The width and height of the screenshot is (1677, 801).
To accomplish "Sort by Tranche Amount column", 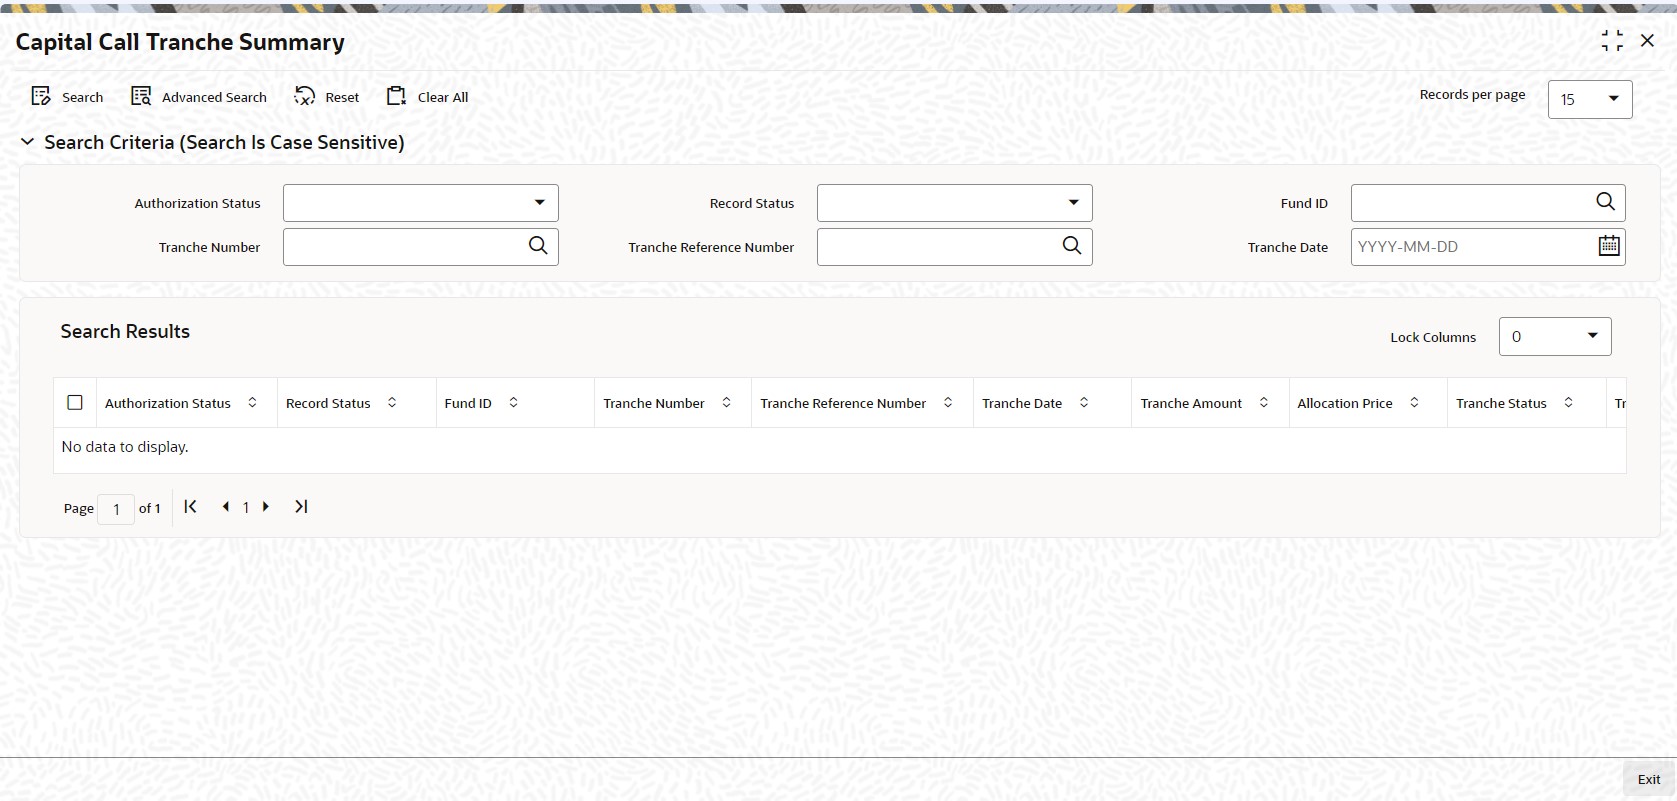I will click(x=1264, y=403).
